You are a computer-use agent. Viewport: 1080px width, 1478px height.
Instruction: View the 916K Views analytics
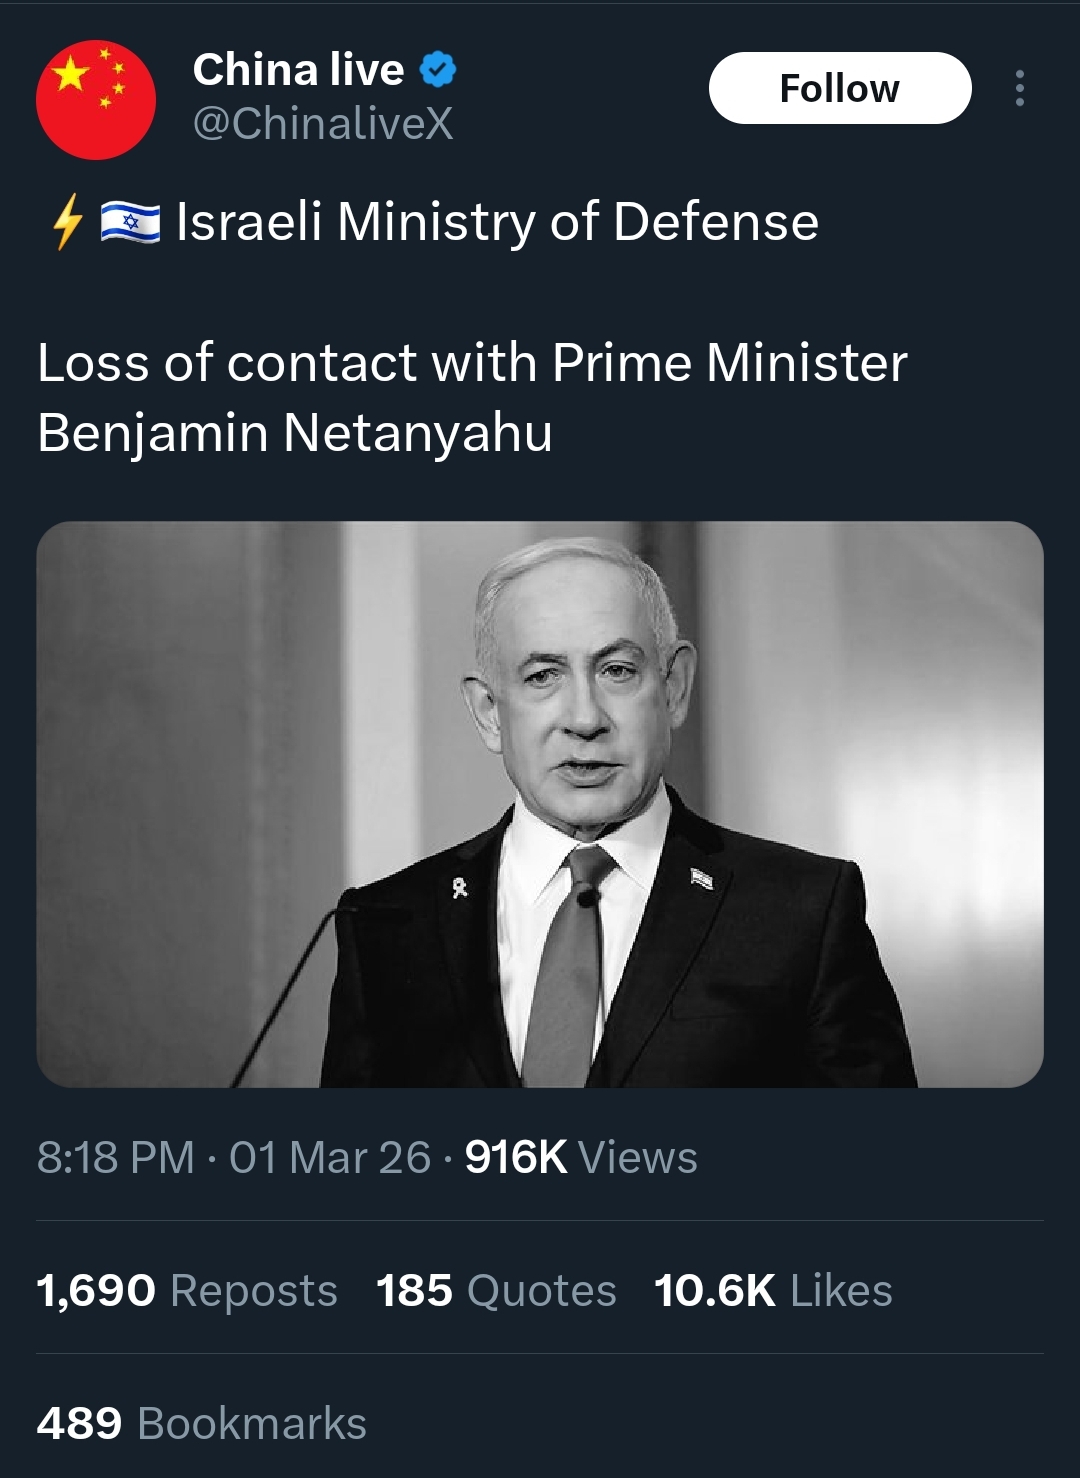(581, 1157)
